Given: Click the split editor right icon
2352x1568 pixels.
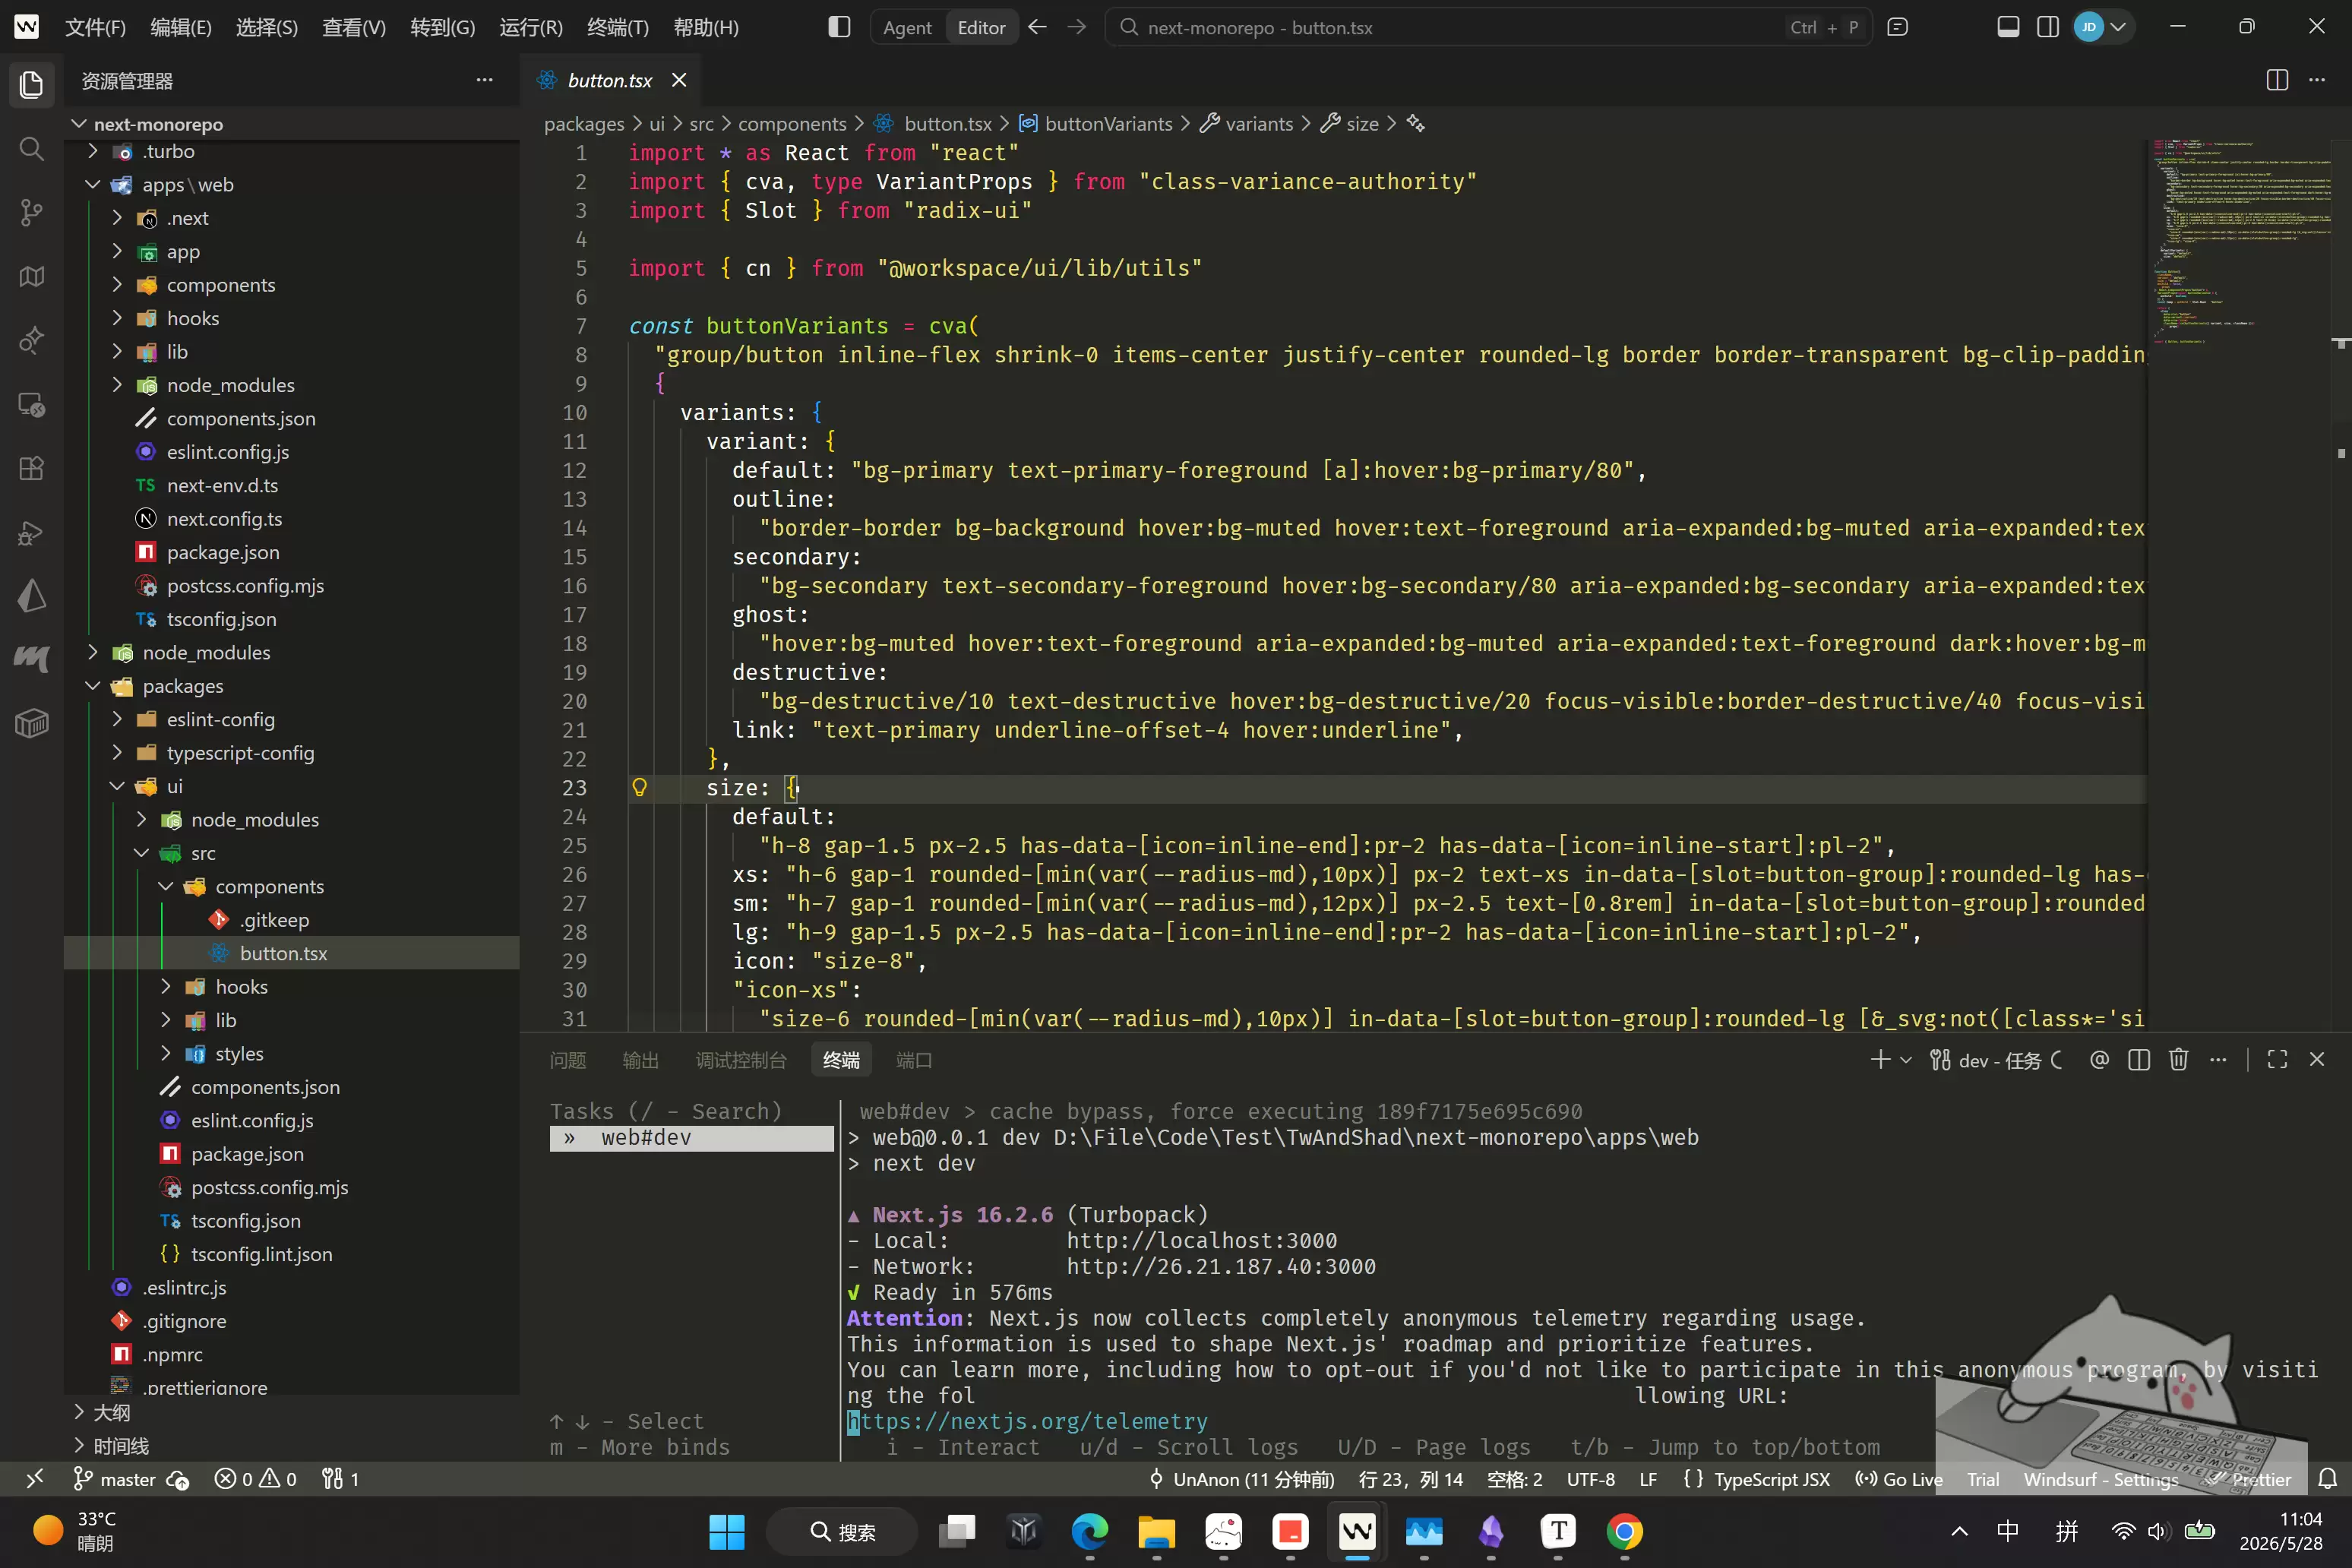Looking at the screenshot, I should 2277,80.
